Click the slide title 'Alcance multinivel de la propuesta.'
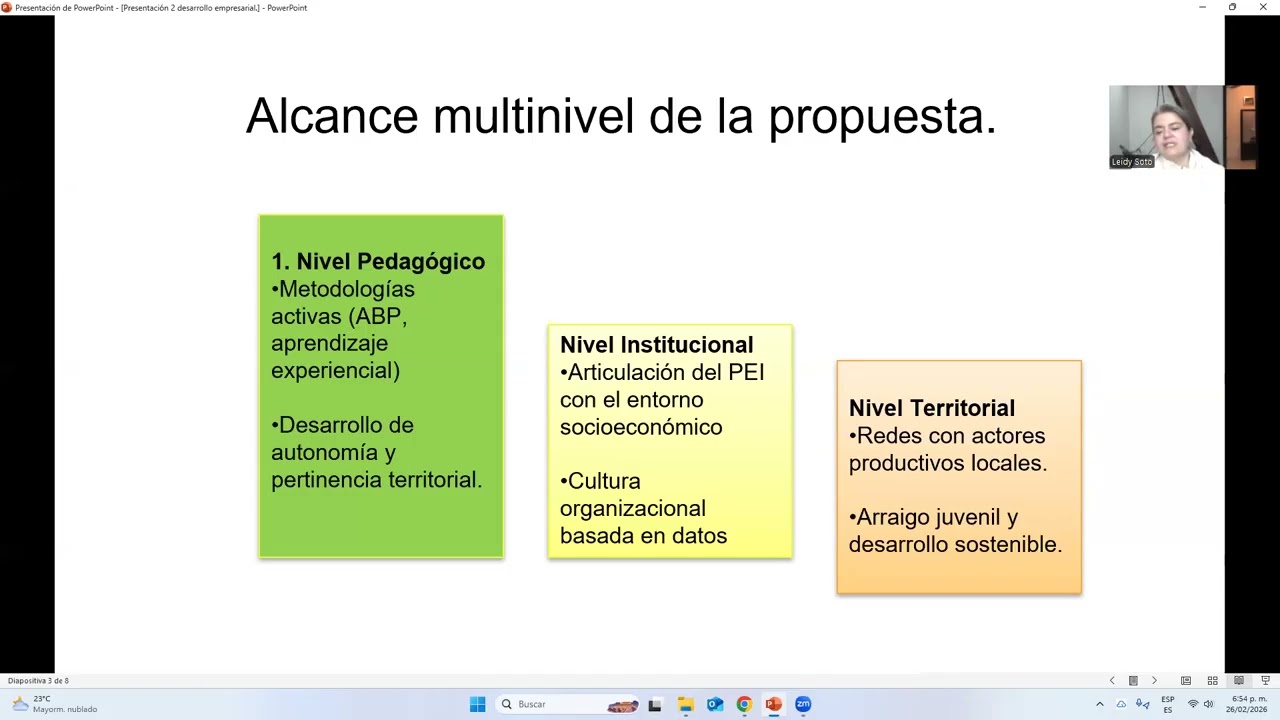1280x720 pixels. (621, 116)
